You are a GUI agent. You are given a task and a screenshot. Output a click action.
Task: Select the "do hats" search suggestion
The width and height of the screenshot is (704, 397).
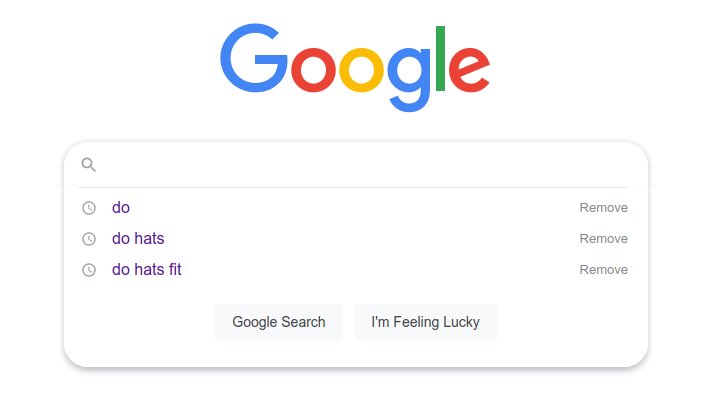[138, 238]
